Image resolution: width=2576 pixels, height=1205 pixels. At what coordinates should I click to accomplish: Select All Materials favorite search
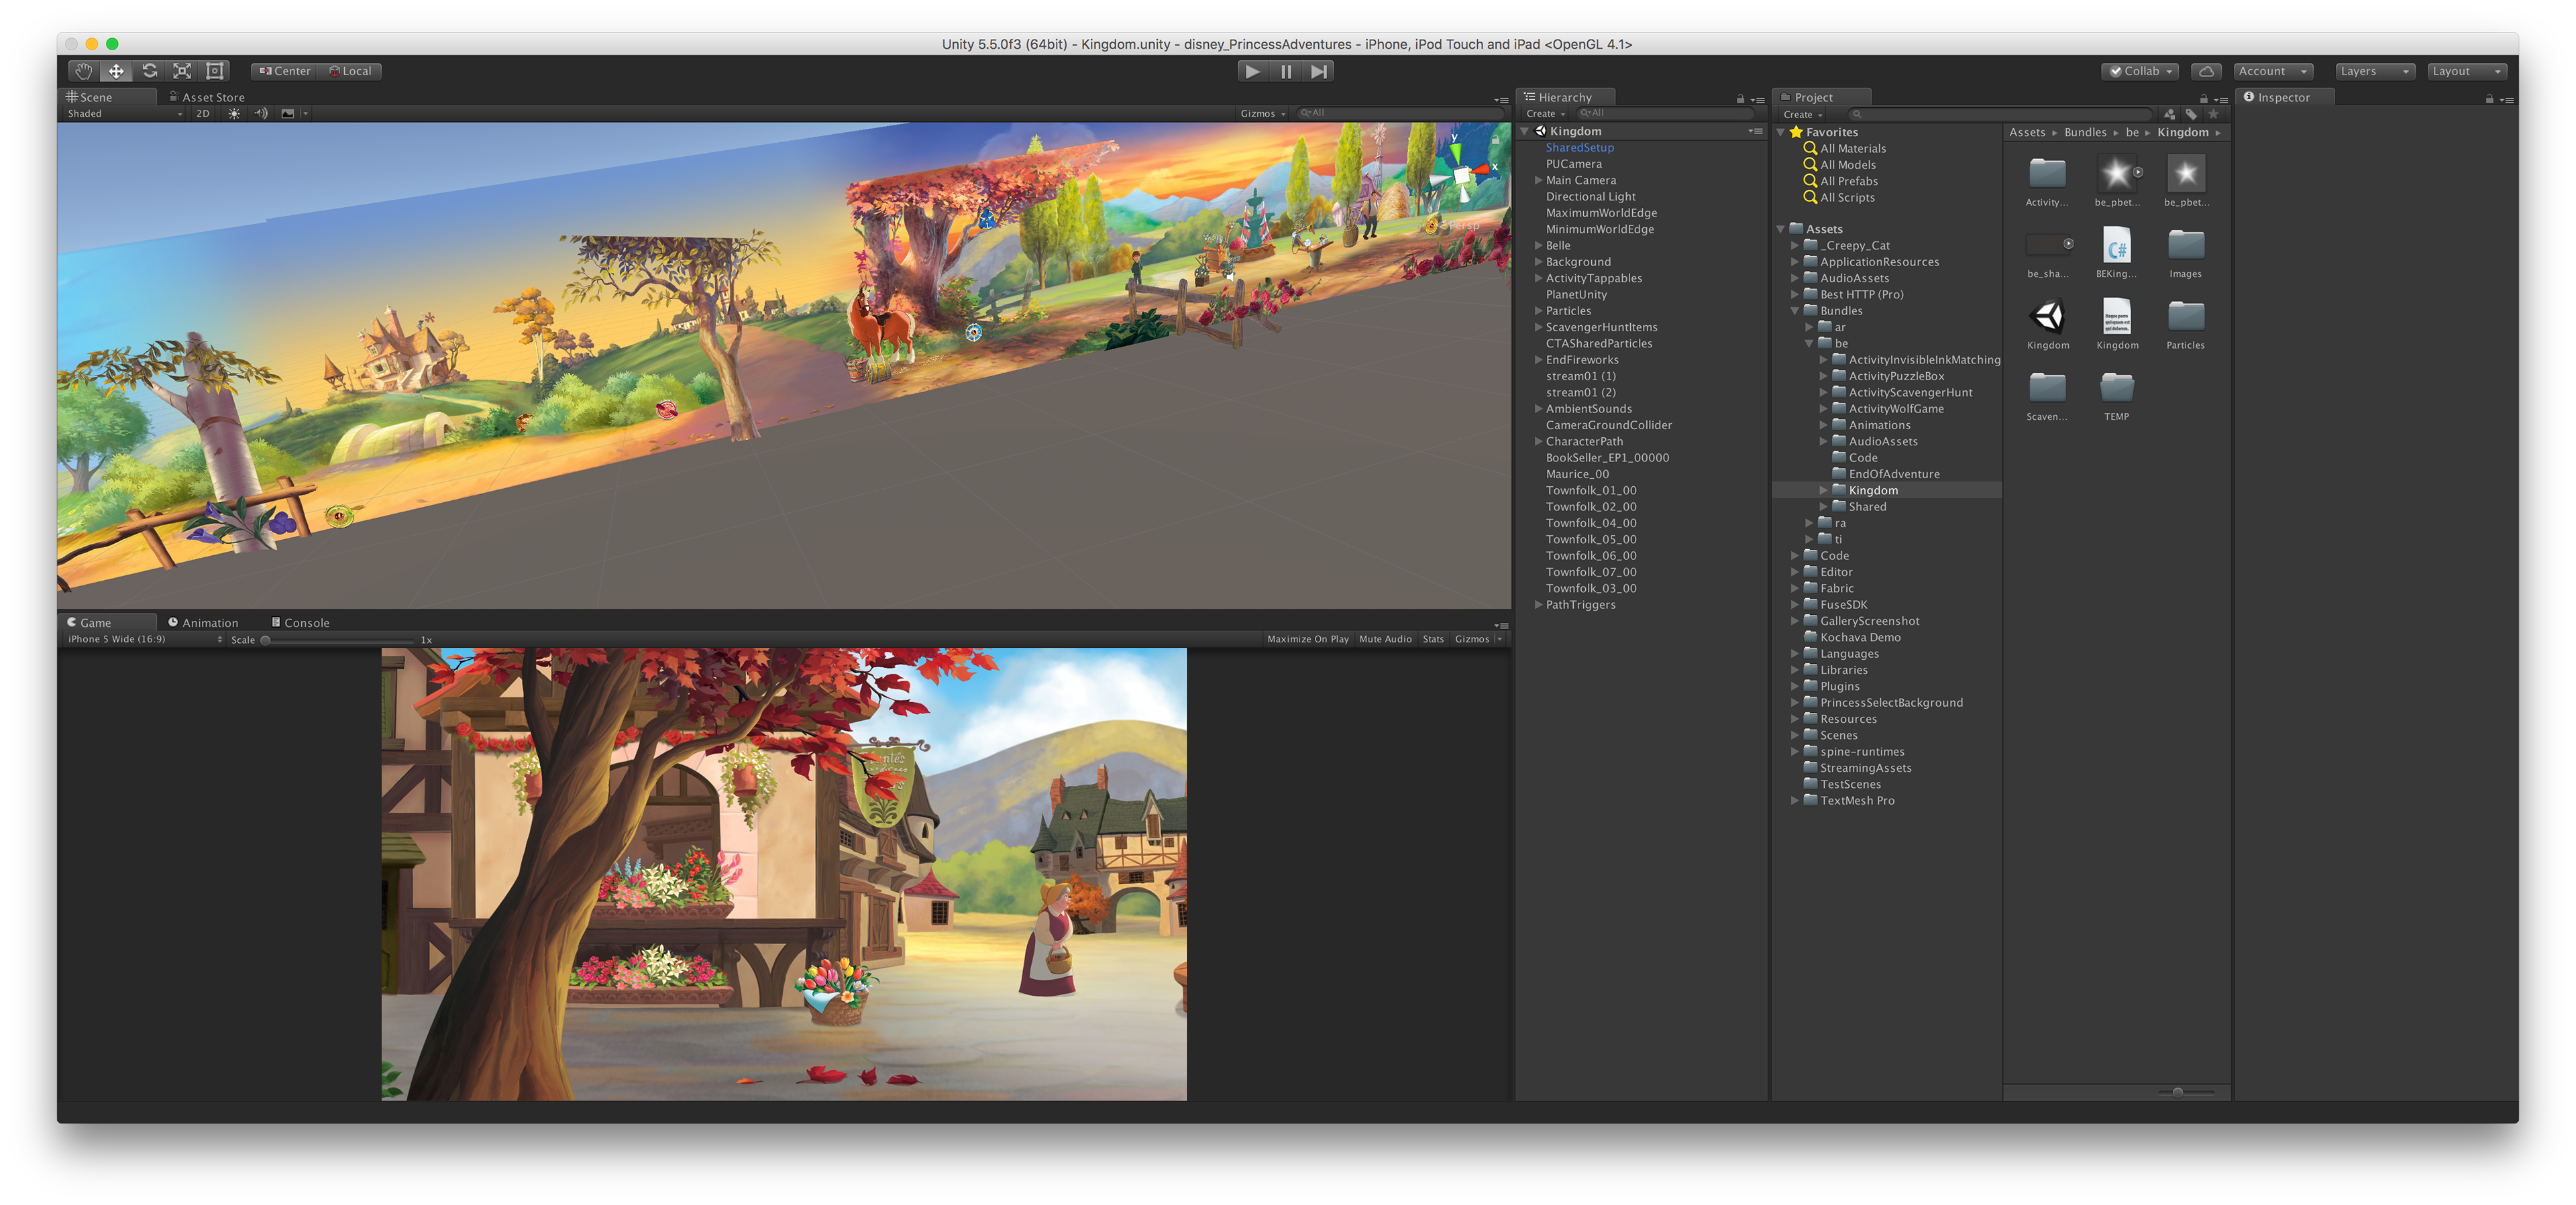pyautogui.click(x=1844, y=148)
